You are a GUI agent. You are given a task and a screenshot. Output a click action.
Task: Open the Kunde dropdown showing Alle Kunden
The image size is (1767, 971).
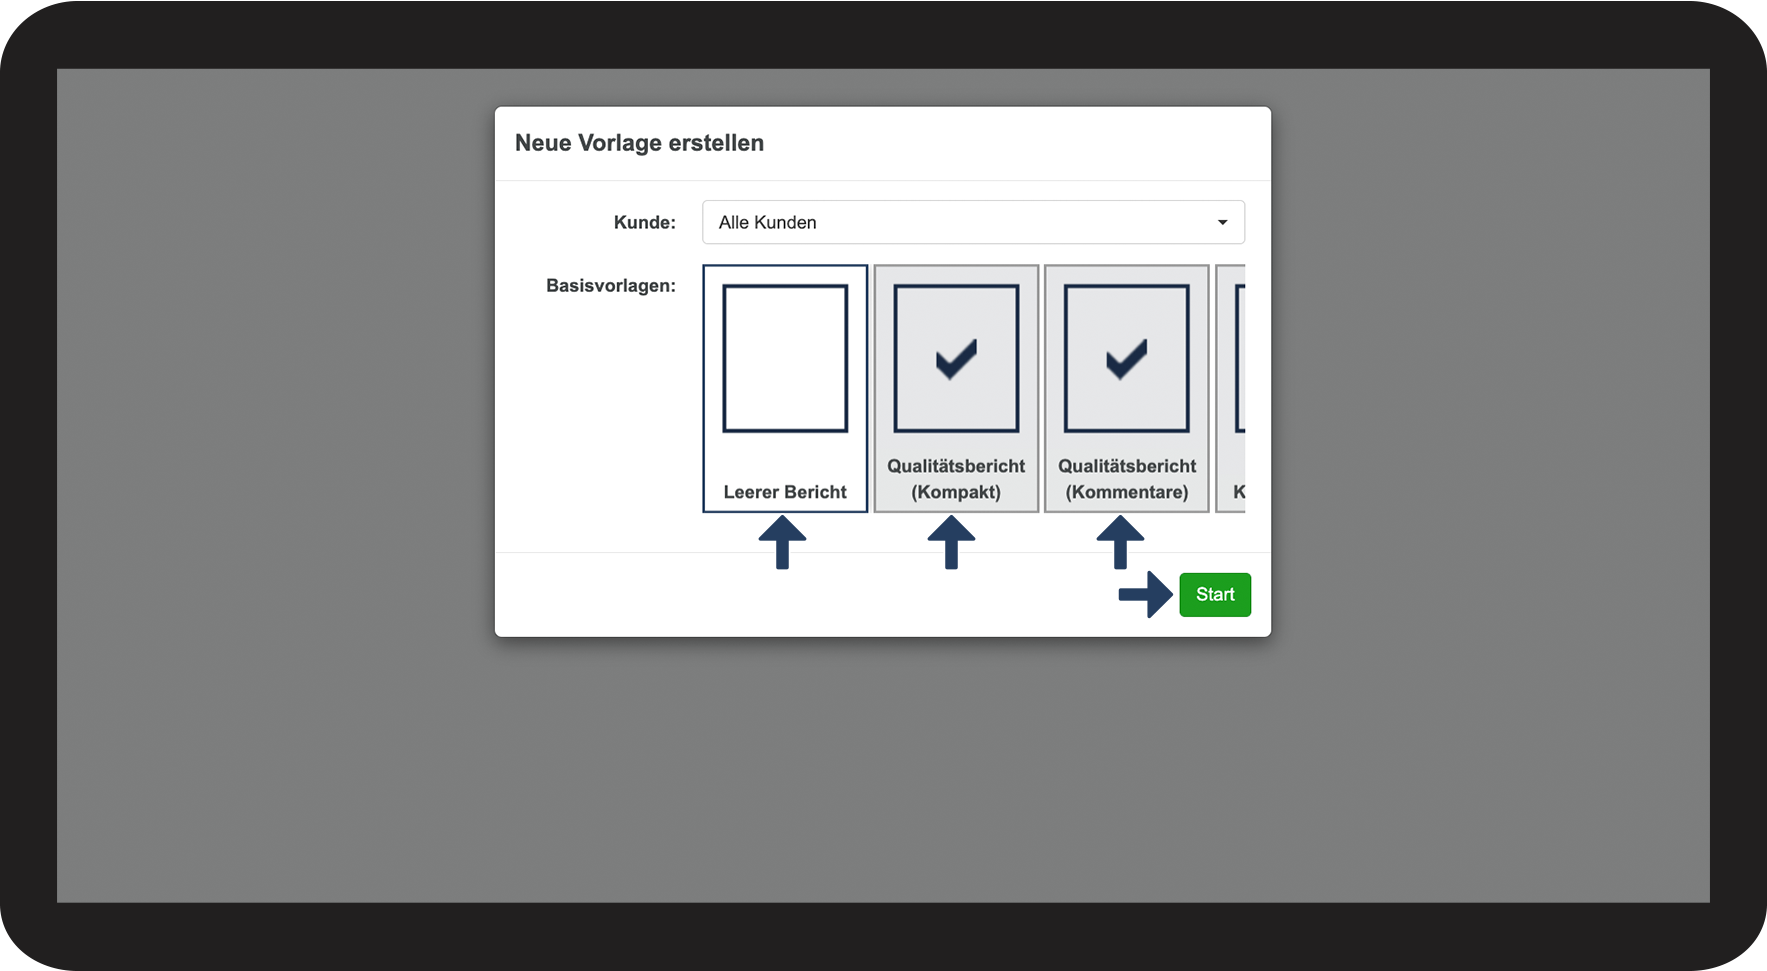[x=974, y=222]
